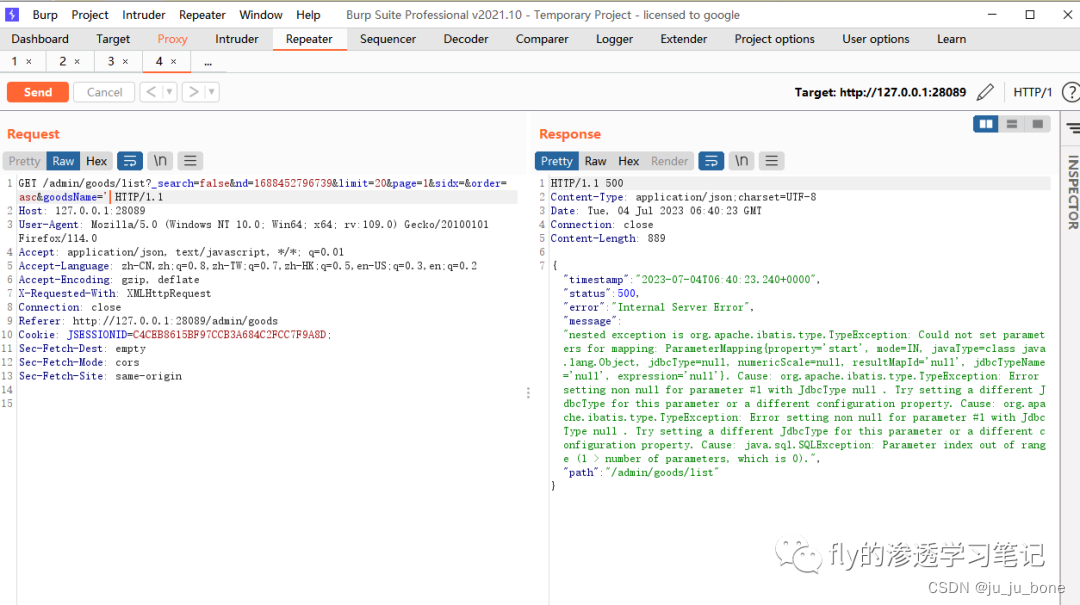Switch Request view to Pretty

click(25, 161)
